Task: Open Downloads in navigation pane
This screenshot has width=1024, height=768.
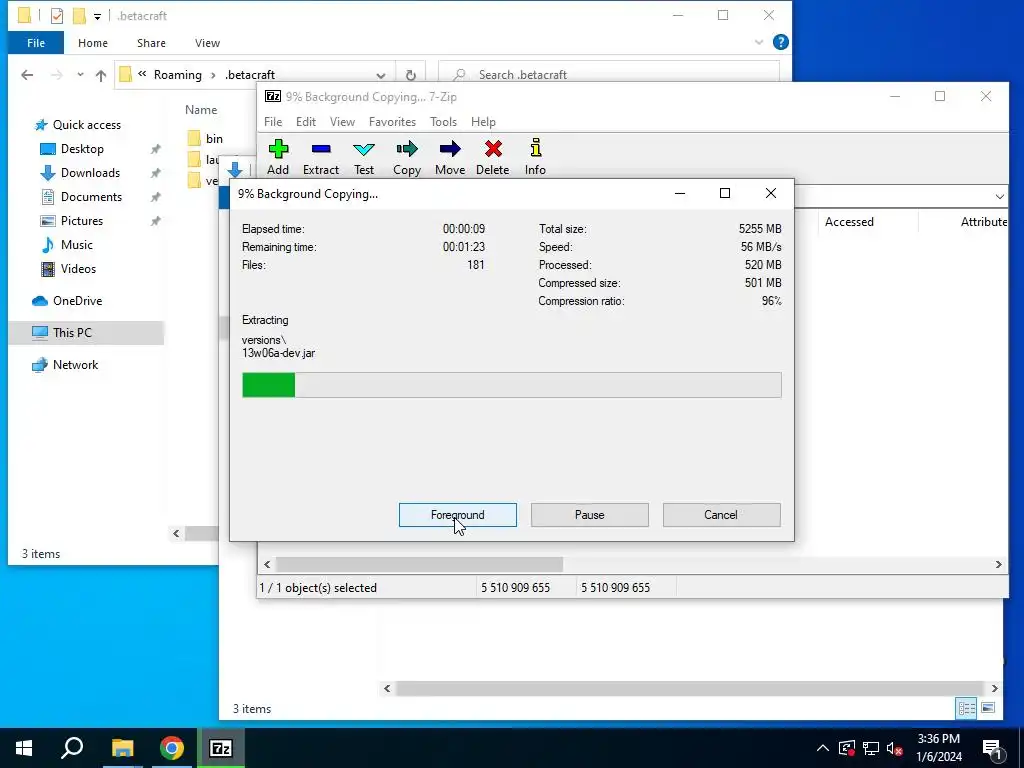Action: (90, 173)
